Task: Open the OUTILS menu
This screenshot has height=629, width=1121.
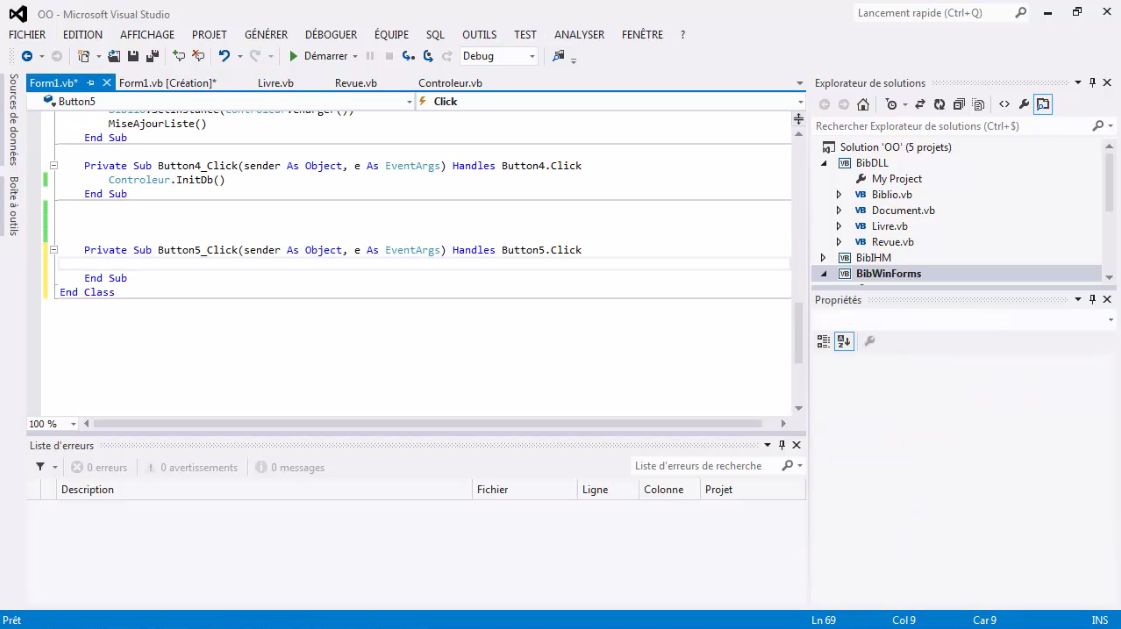Action: point(479,34)
